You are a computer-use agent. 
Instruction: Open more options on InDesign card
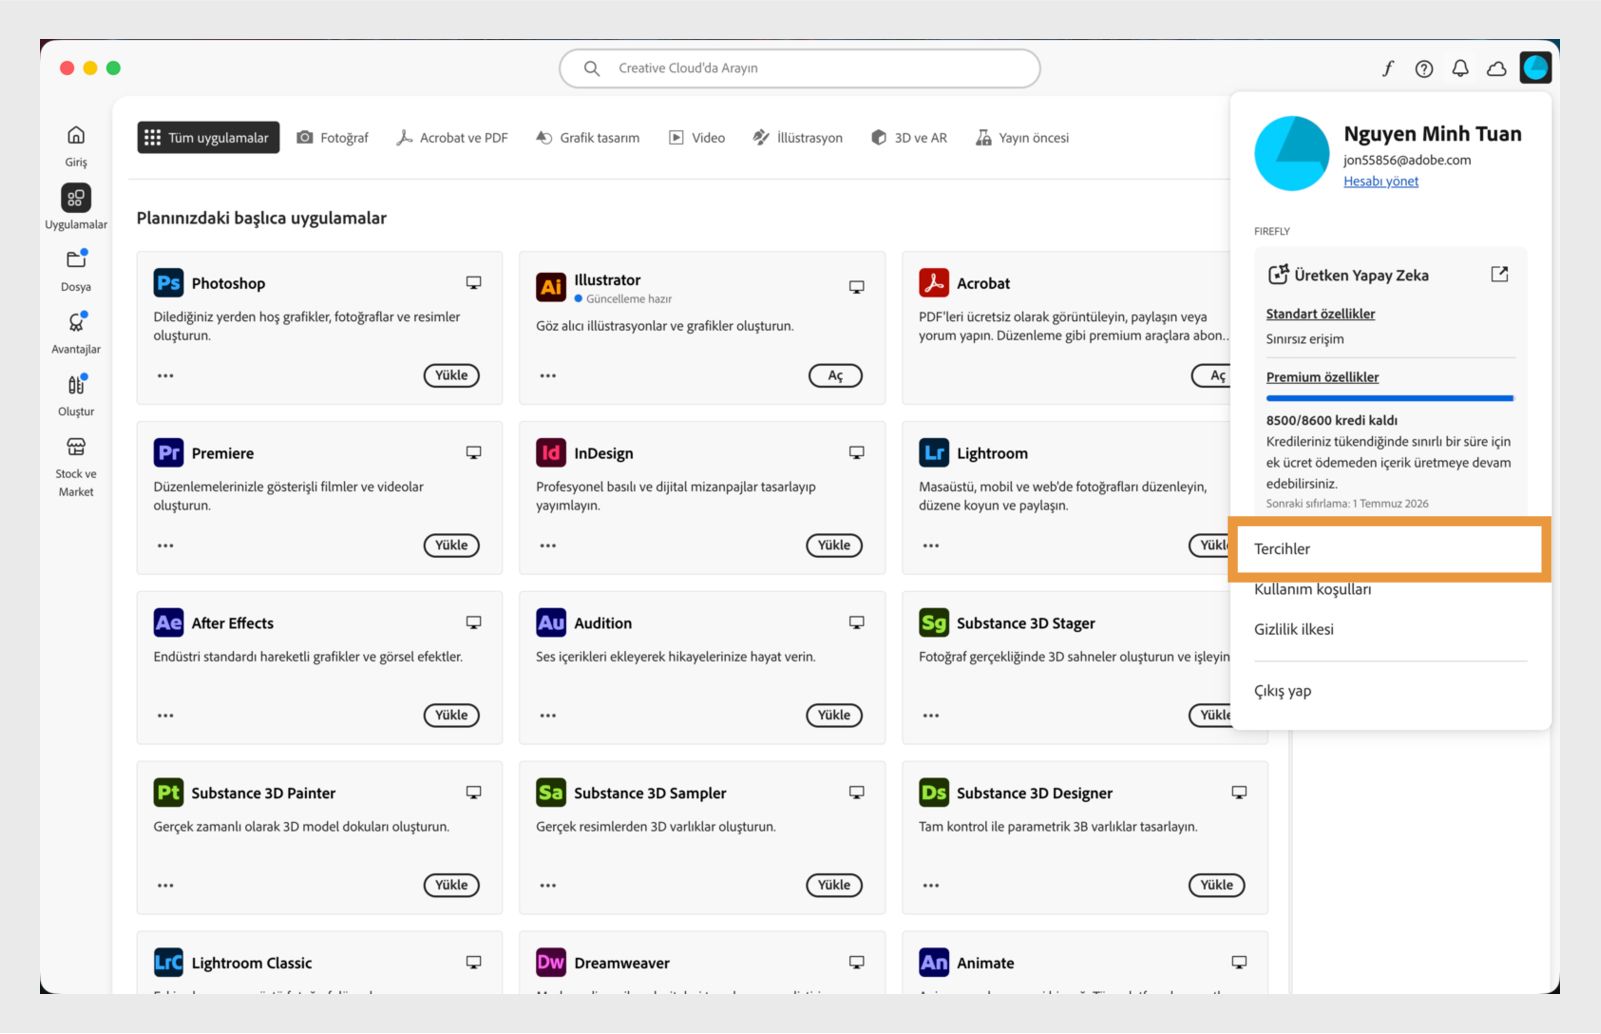coord(548,546)
